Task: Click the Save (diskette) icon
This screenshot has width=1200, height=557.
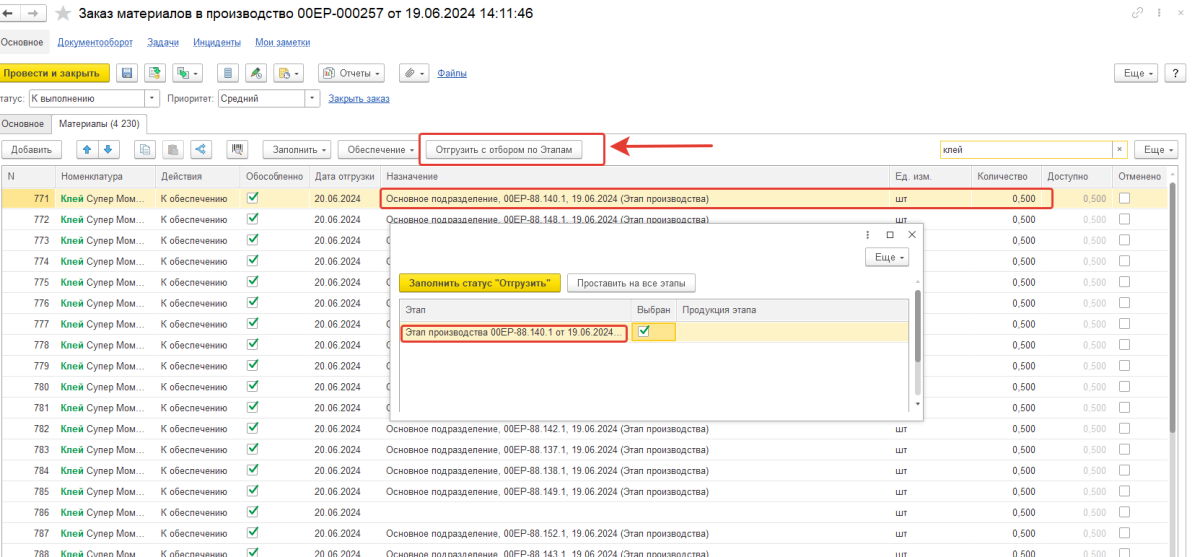Action: click(127, 73)
